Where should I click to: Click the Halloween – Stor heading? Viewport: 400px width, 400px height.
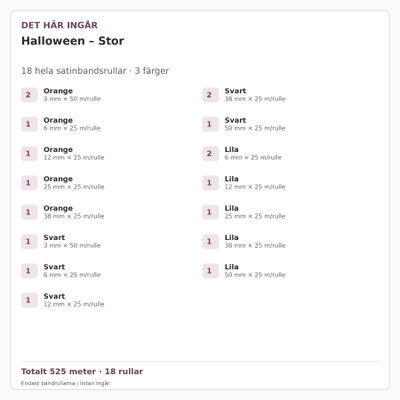pyautogui.click(x=73, y=41)
